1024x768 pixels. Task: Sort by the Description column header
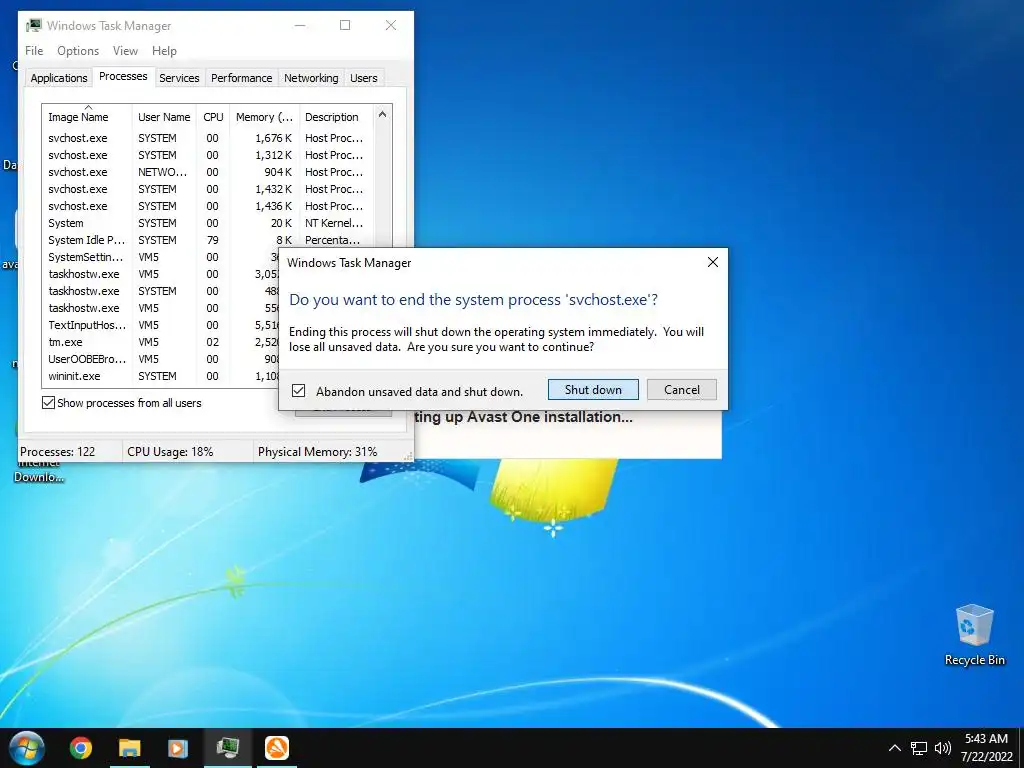(x=336, y=117)
